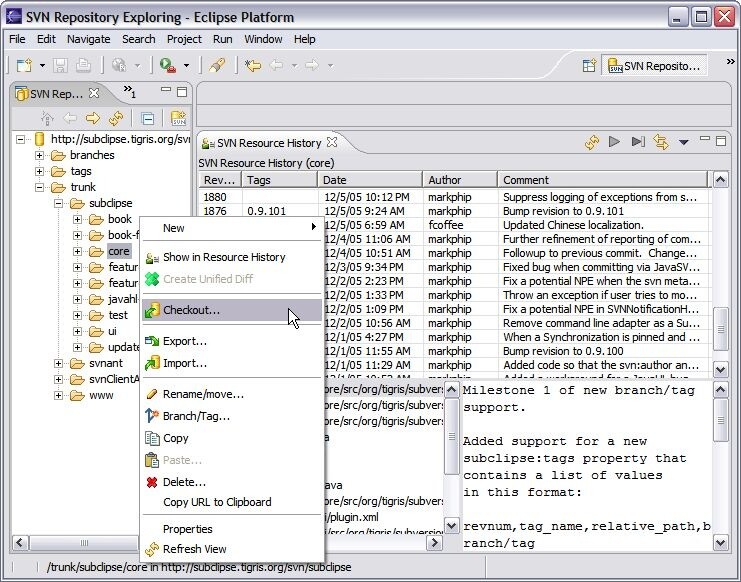This screenshot has width=741, height=582.
Task: Open the New submenu in context menu
Action: pyautogui.click(x=232, y=228)
